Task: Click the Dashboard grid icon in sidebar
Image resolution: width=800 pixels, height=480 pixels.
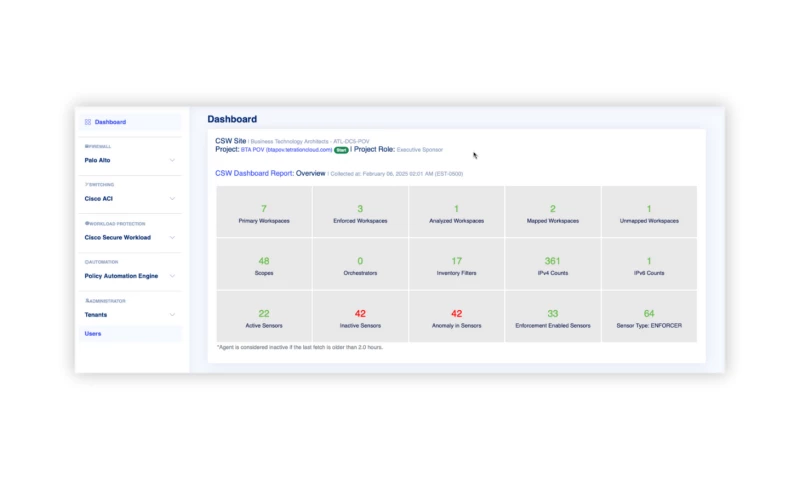Action: tap(88, 122)
